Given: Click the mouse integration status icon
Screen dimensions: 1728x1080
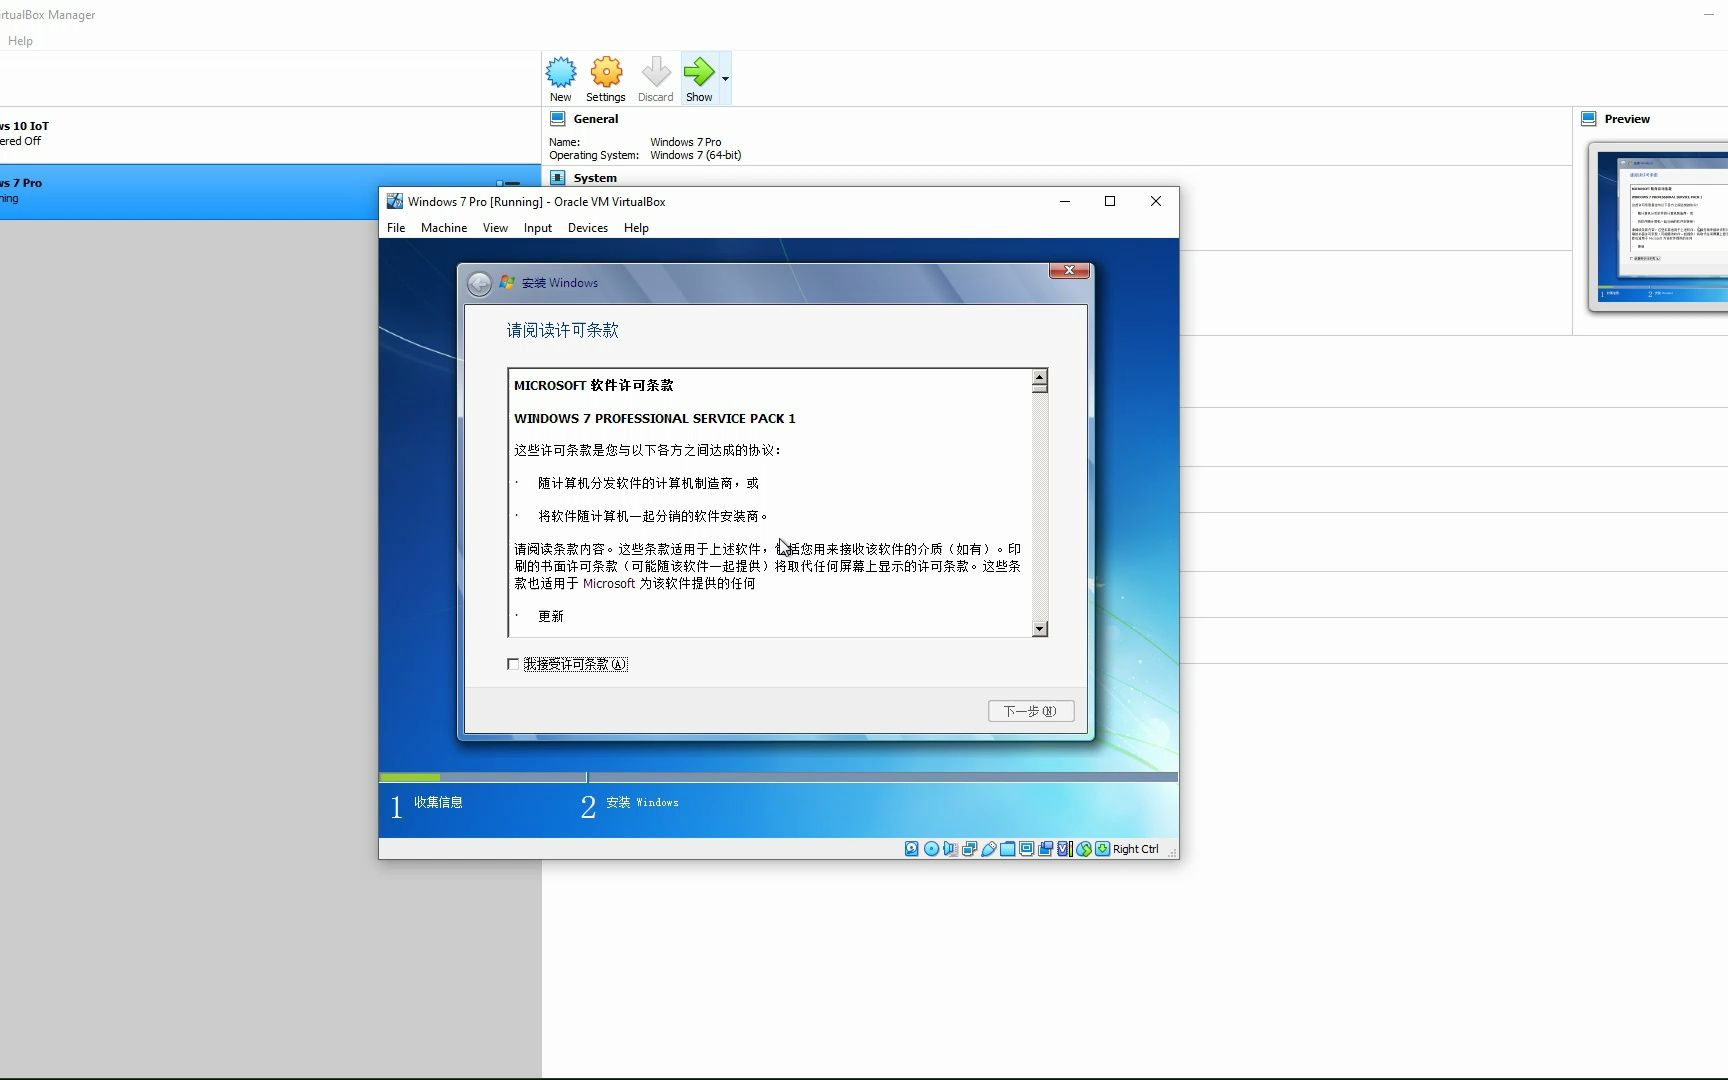Looking at the screenshot, I should pos(1084,848).
